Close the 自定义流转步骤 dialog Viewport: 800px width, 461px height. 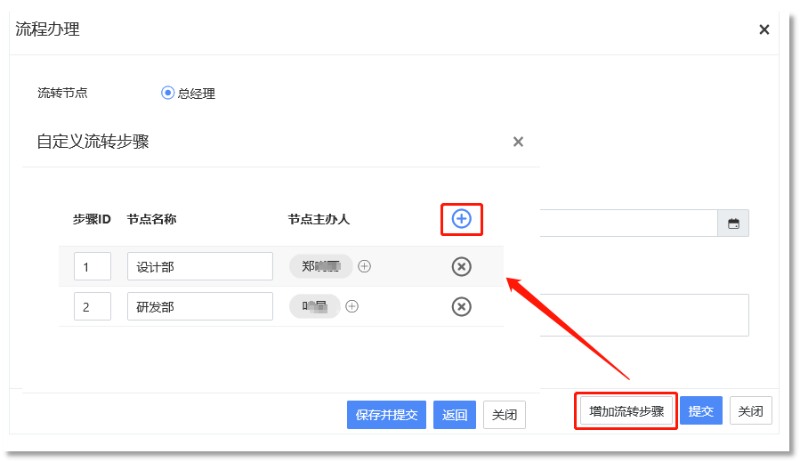(x=518, y=142)
